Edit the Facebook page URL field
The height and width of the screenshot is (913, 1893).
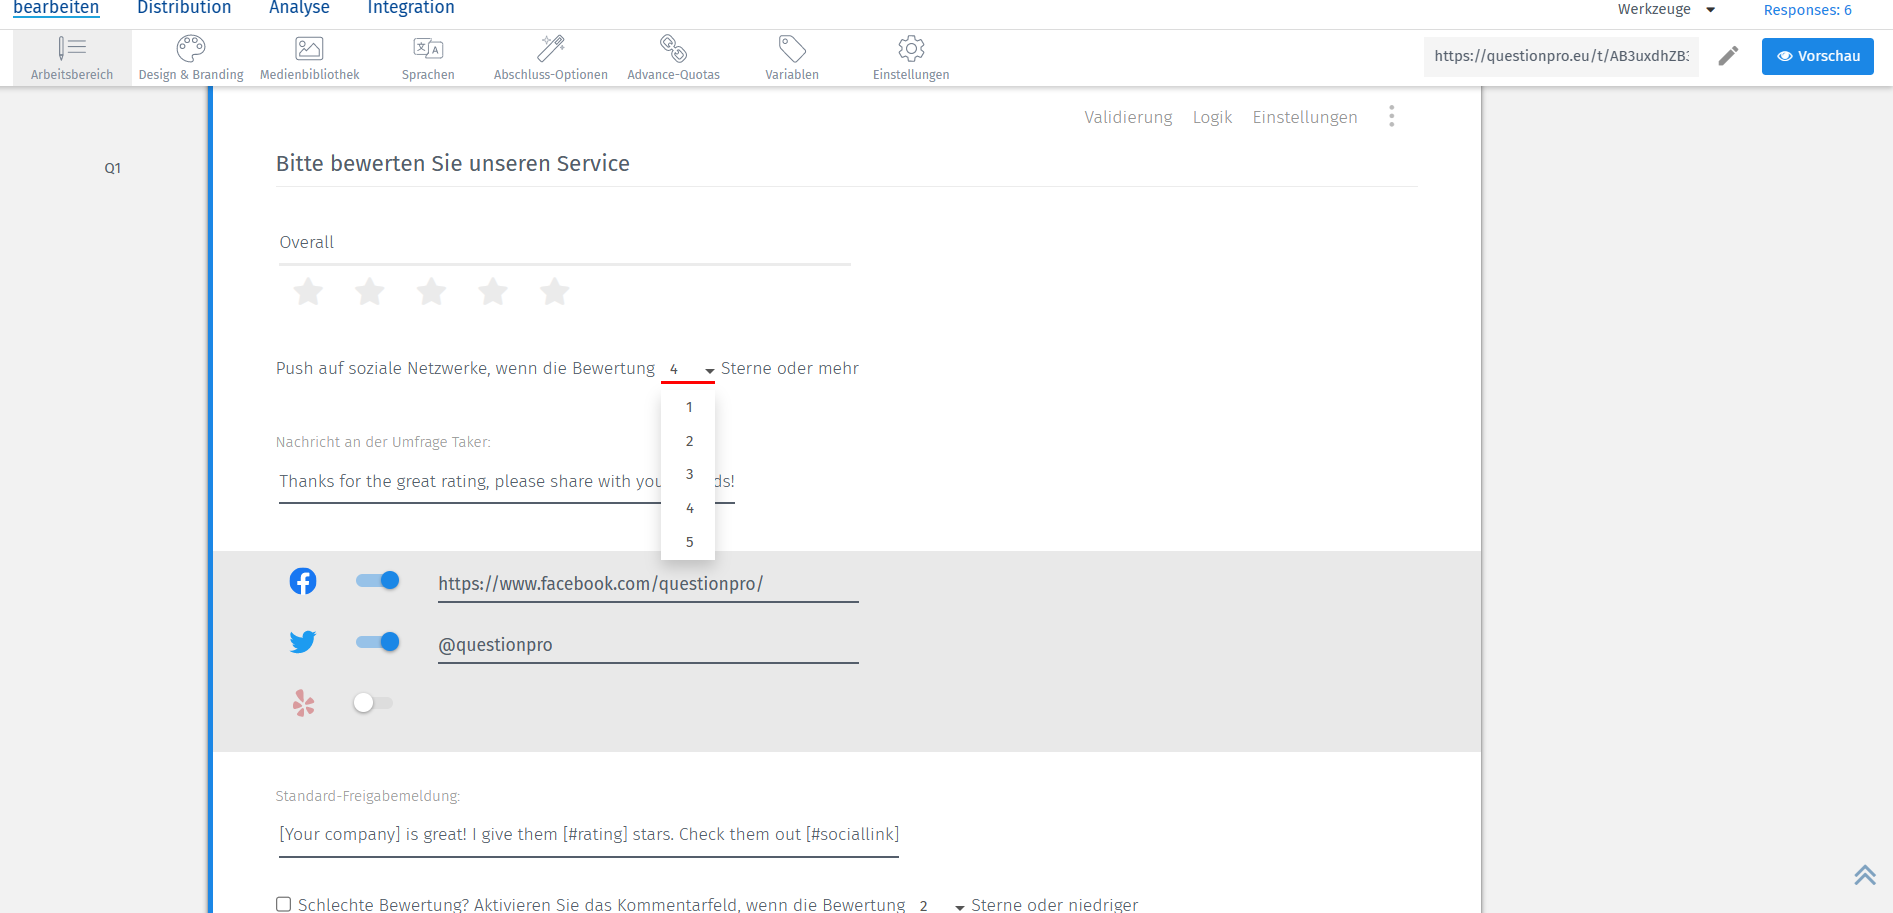click(648, 584)
